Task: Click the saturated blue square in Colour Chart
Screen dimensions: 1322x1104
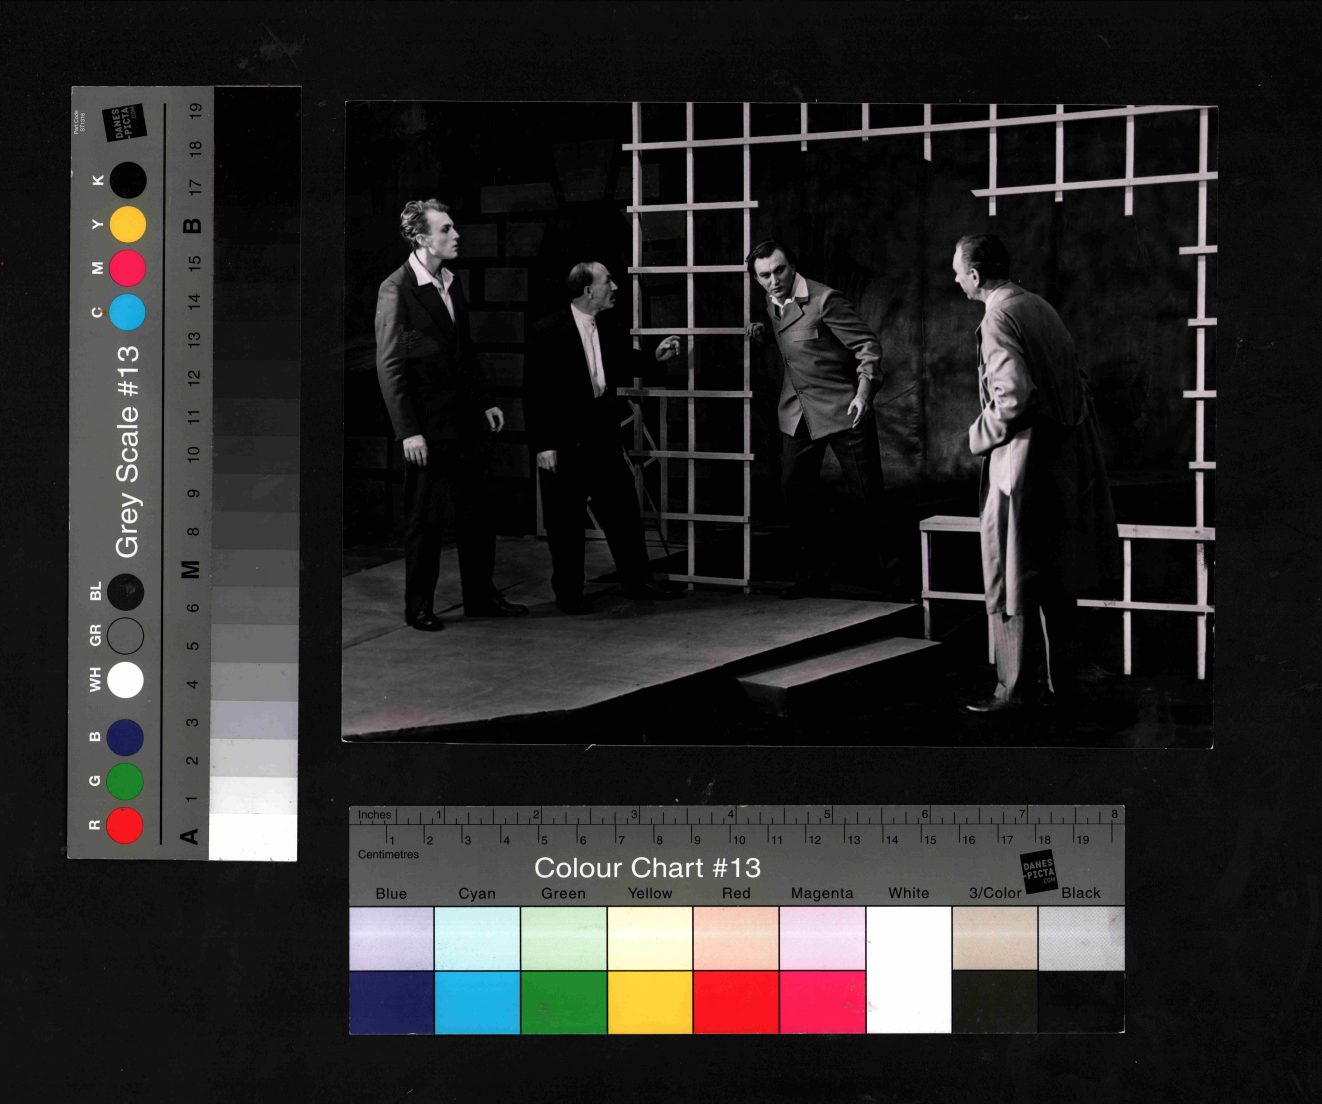Action: tap(391, 1002)
